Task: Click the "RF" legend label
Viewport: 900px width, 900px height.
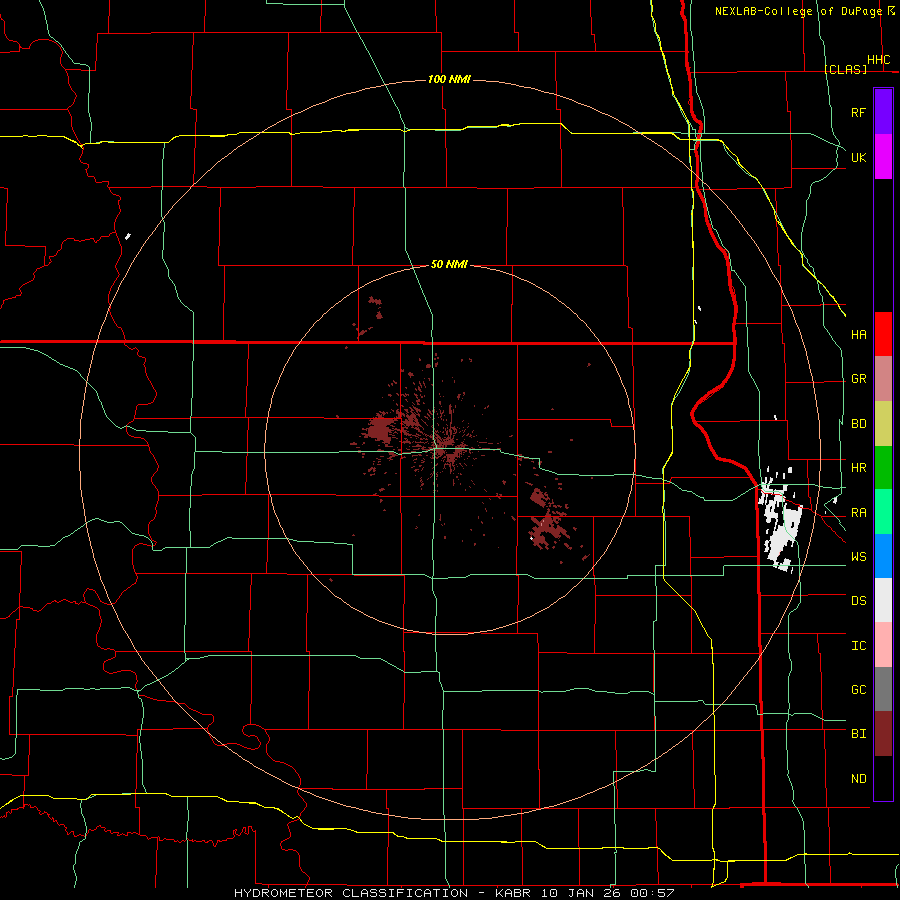Action: pyautogui.click(x=859, y=113)
